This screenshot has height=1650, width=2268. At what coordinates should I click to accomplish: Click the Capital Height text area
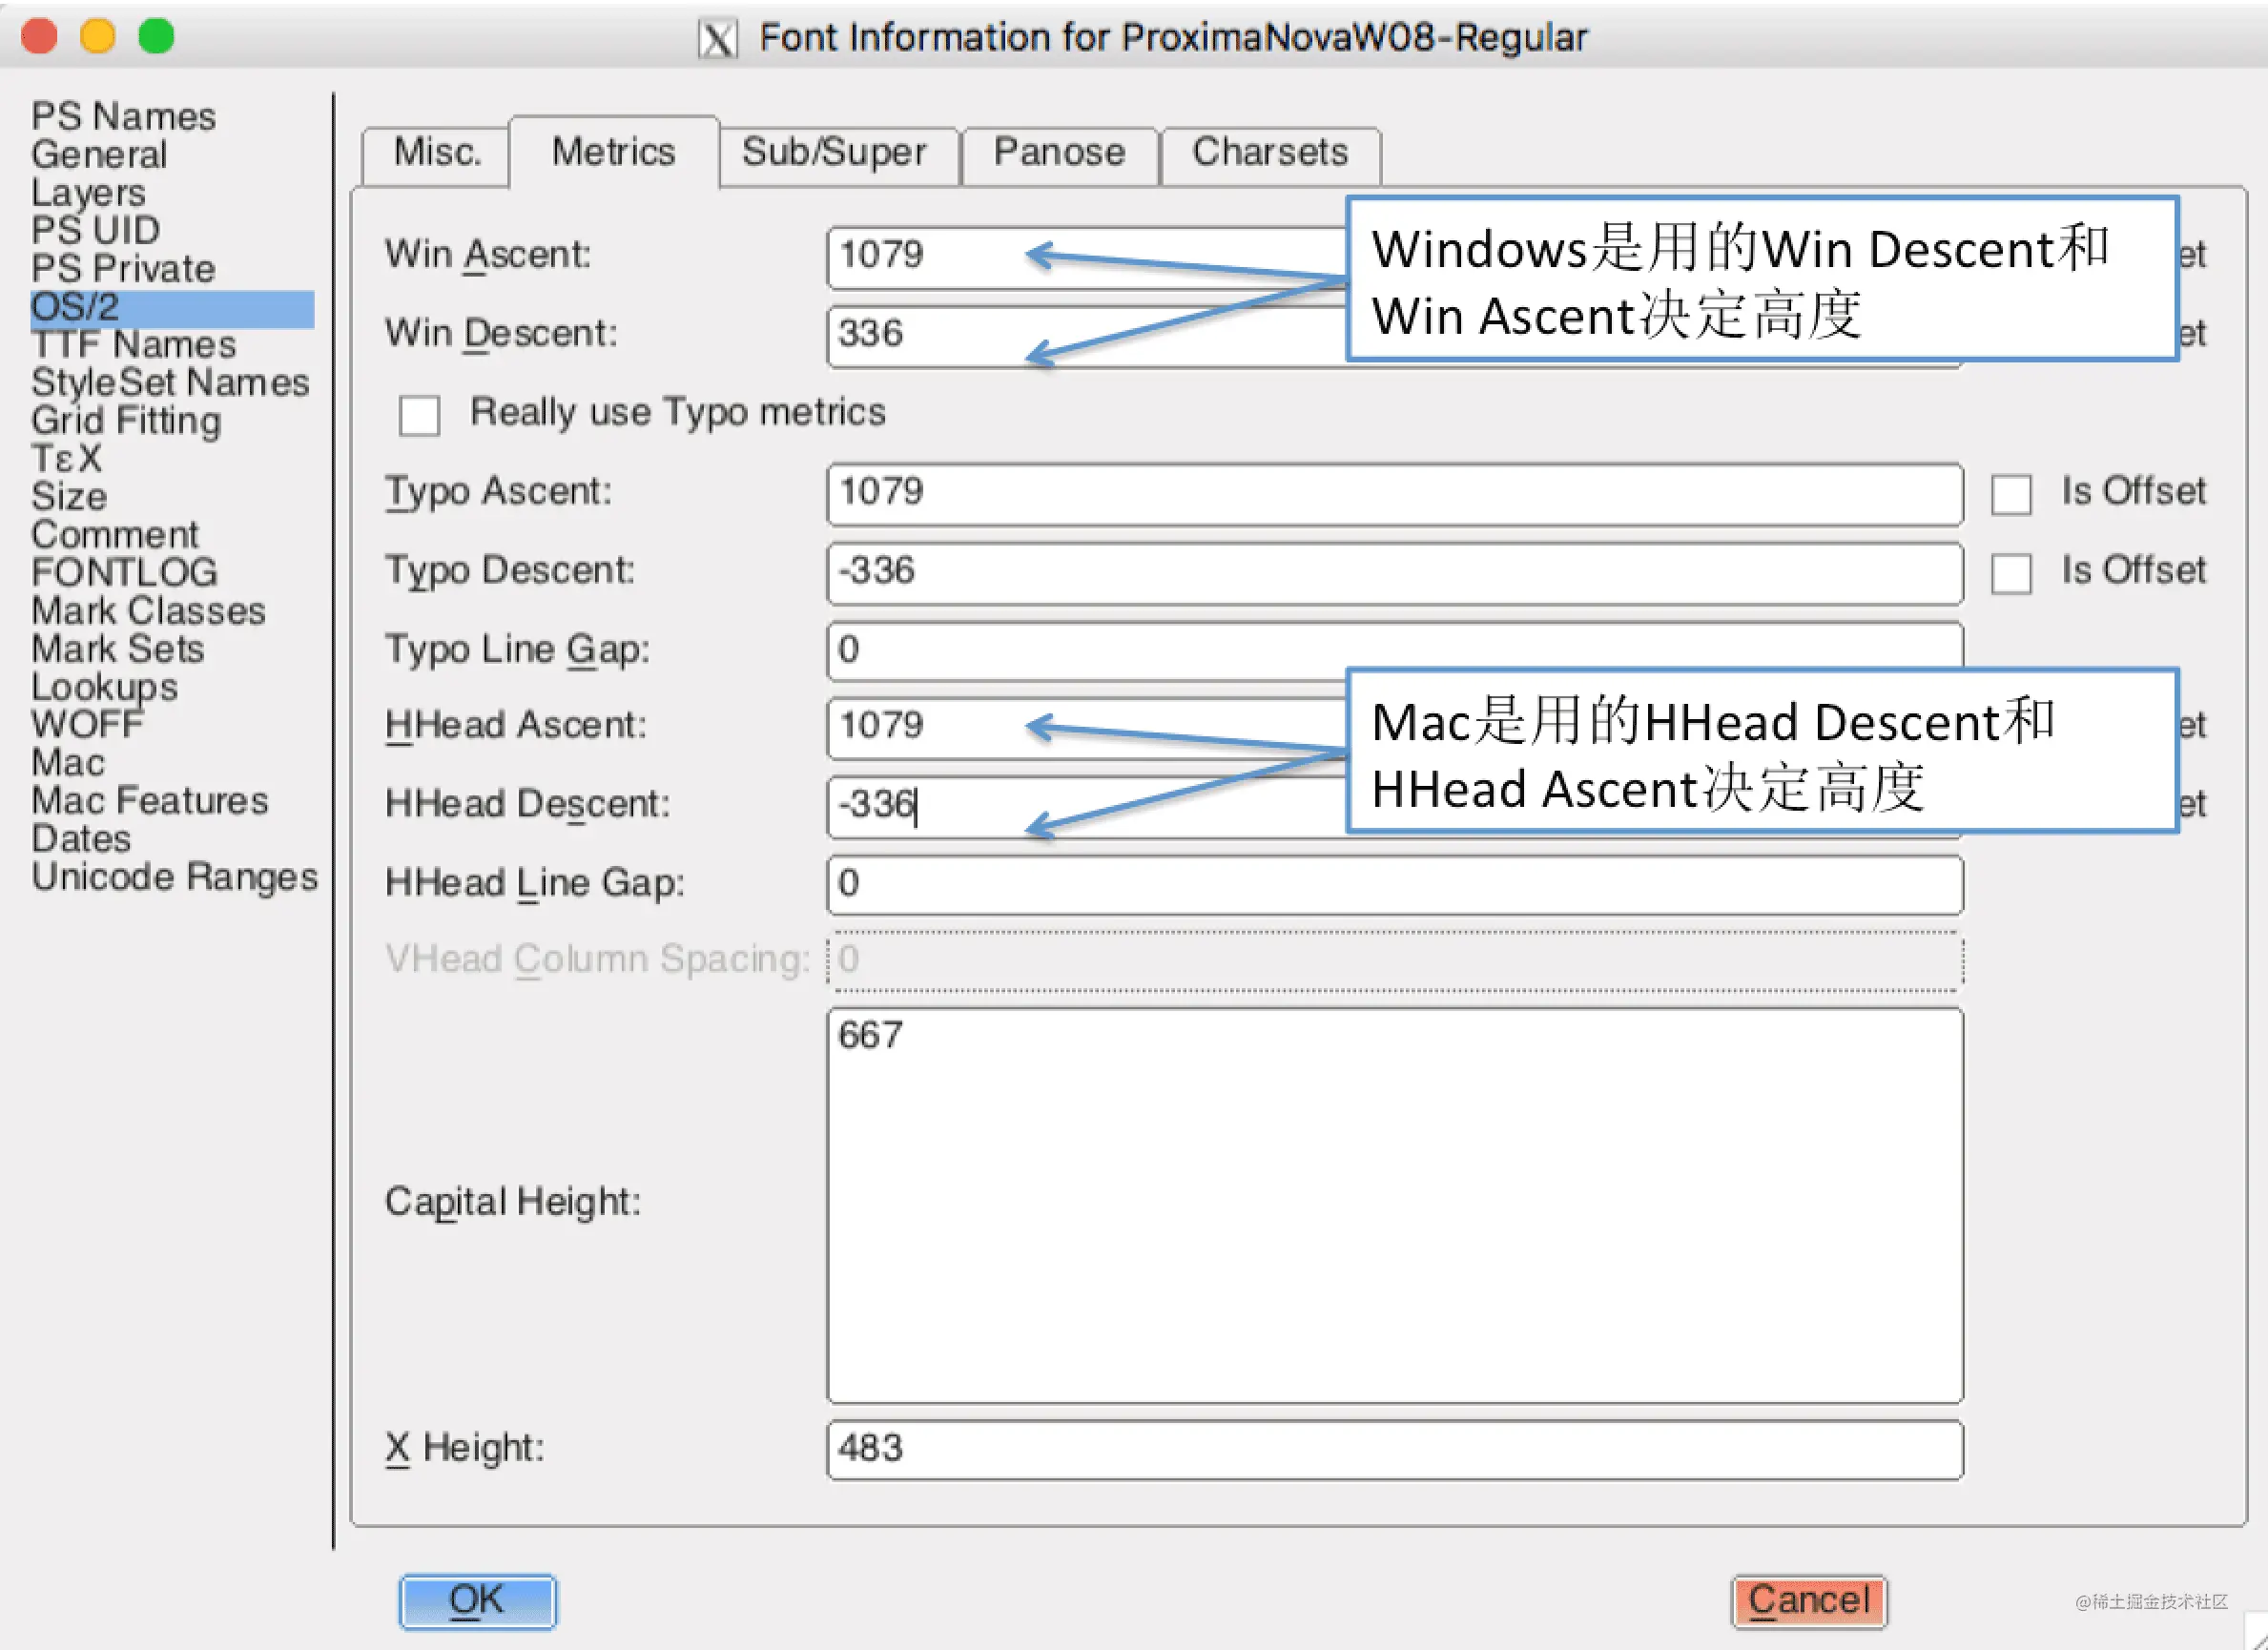[1395, 1205]
